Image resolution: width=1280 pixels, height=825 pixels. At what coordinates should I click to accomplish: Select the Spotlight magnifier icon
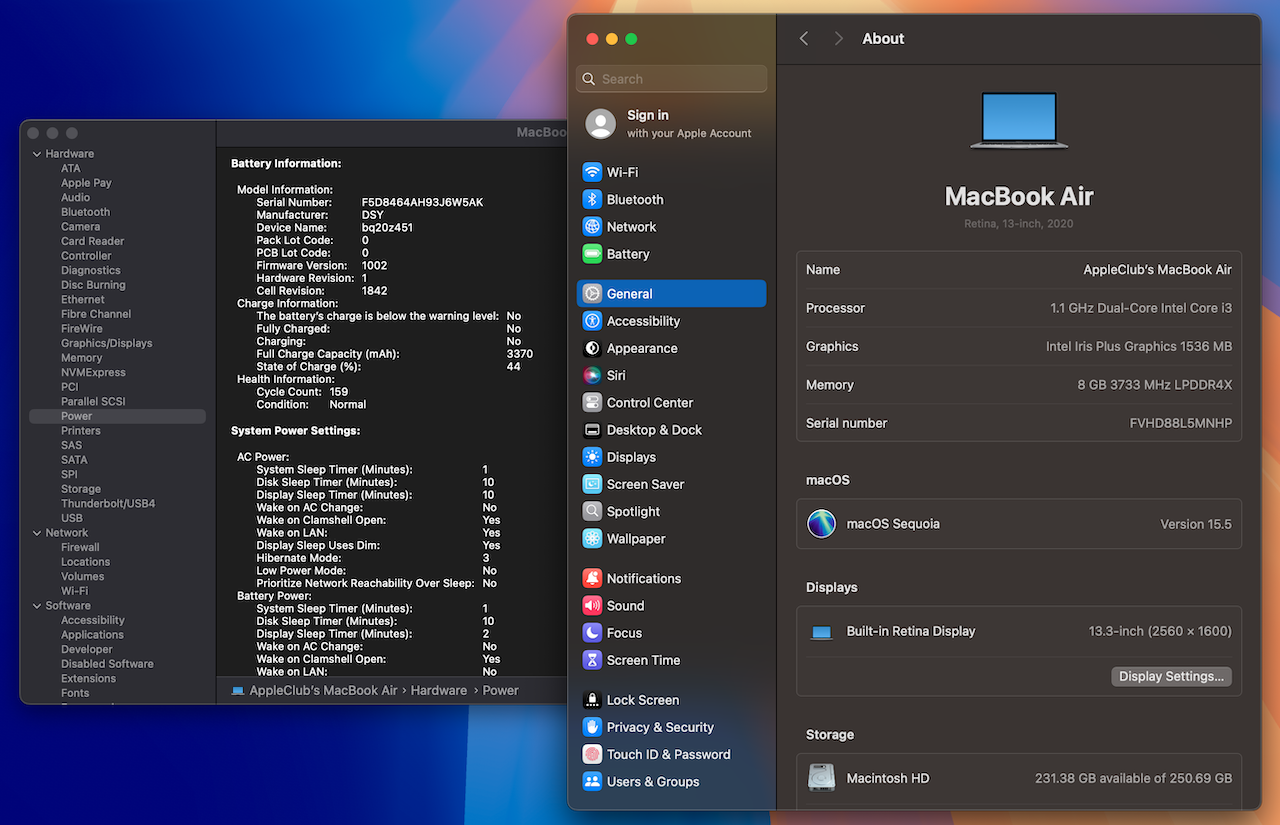(x=592, y=511)
